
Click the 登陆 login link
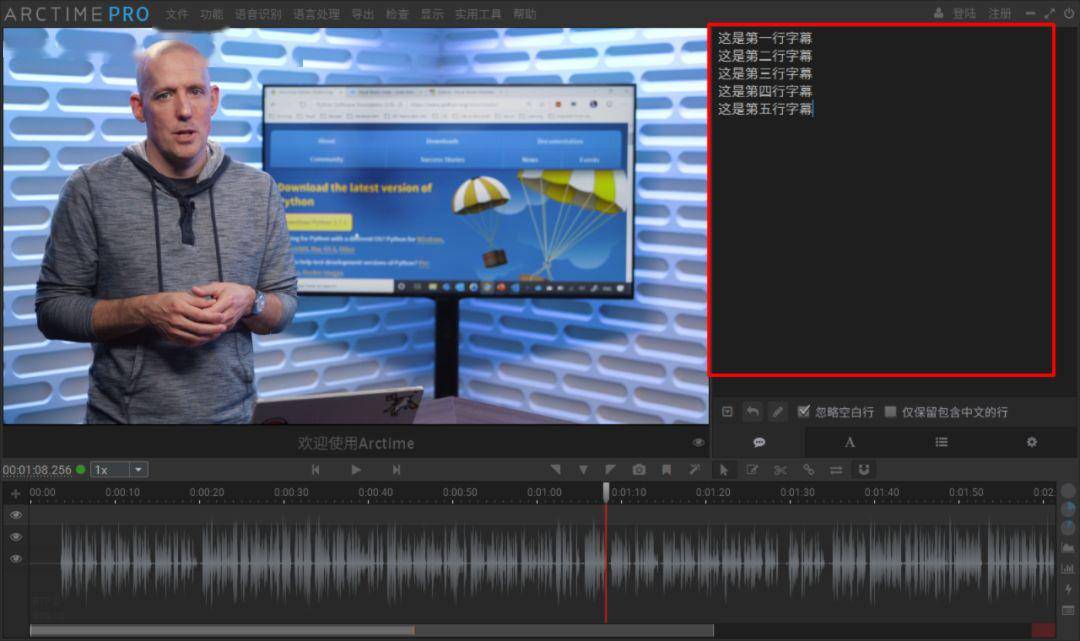coord(964,14)
